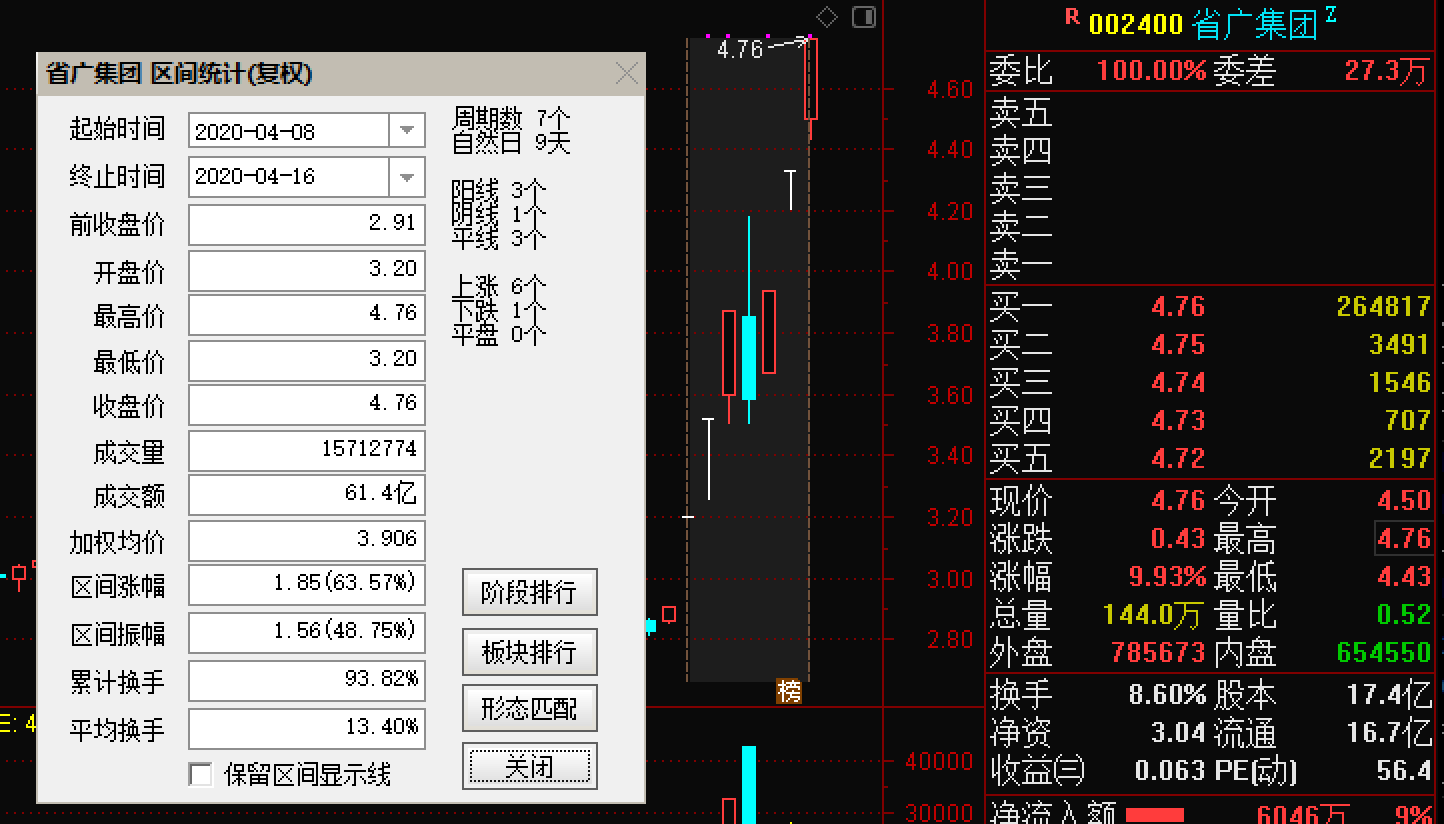Click the small red square candlestick marker
The height and width of the screenshot is (824, 1444).
669,614
